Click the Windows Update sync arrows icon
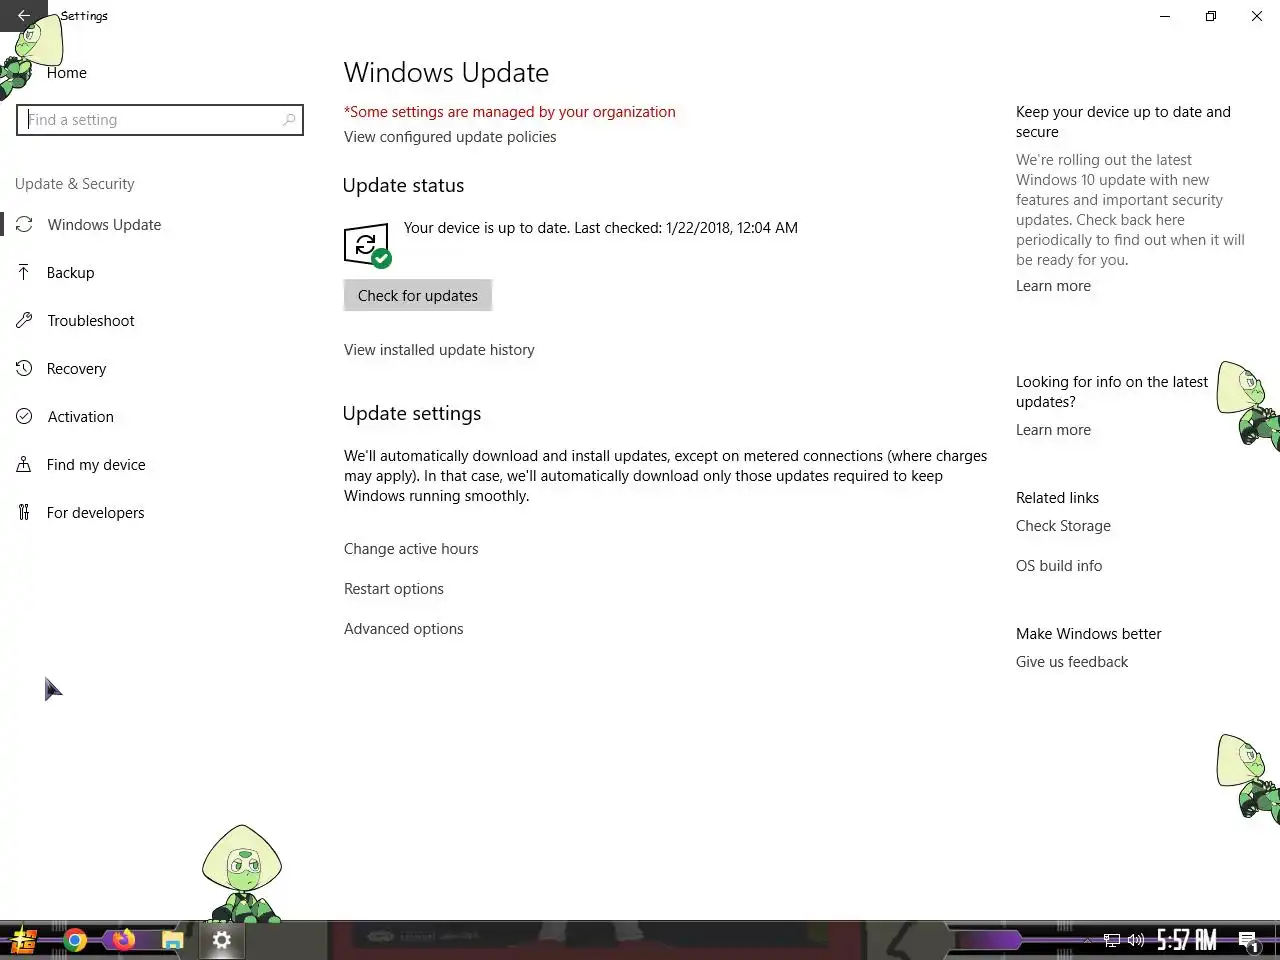 point(24,225)
